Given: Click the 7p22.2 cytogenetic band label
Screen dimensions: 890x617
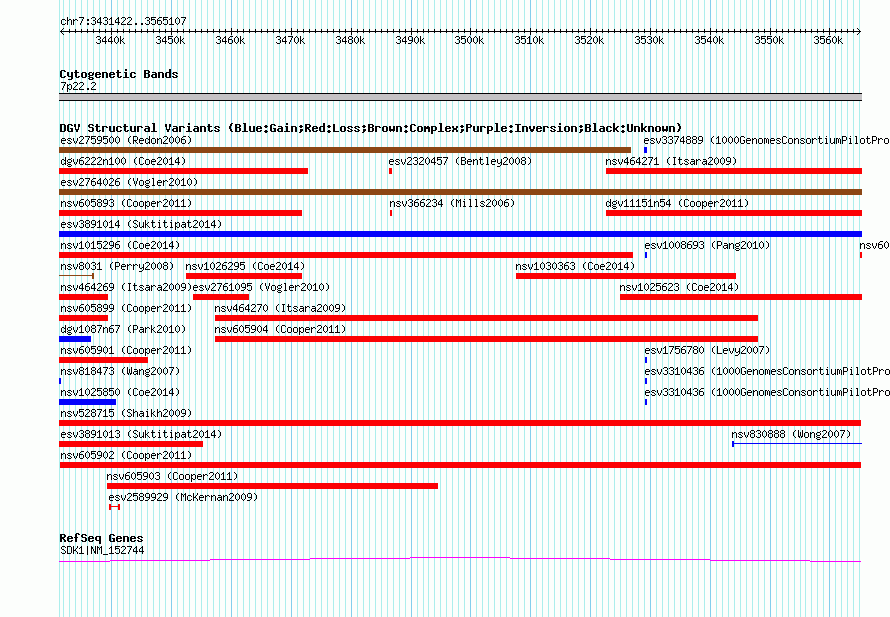Looking at the screenshot, I should [x=78, y=87].
